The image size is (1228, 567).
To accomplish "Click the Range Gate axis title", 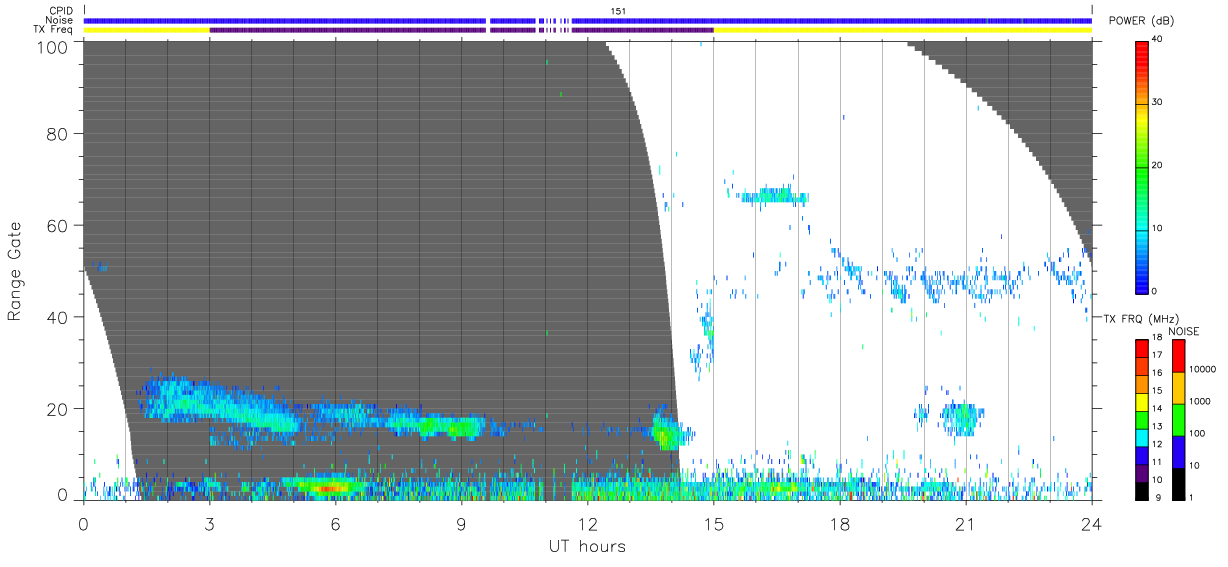I will [x=15, y=271].
